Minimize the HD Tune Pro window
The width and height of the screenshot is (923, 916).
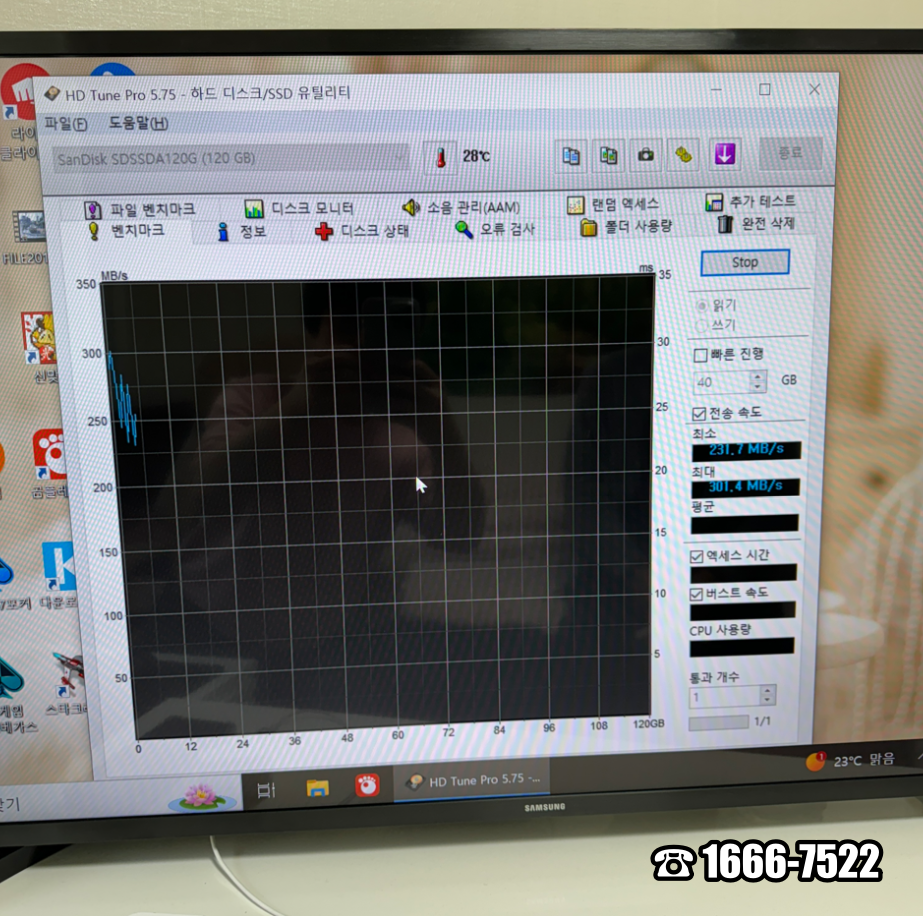pyautogui.click(x=716, y=90)
